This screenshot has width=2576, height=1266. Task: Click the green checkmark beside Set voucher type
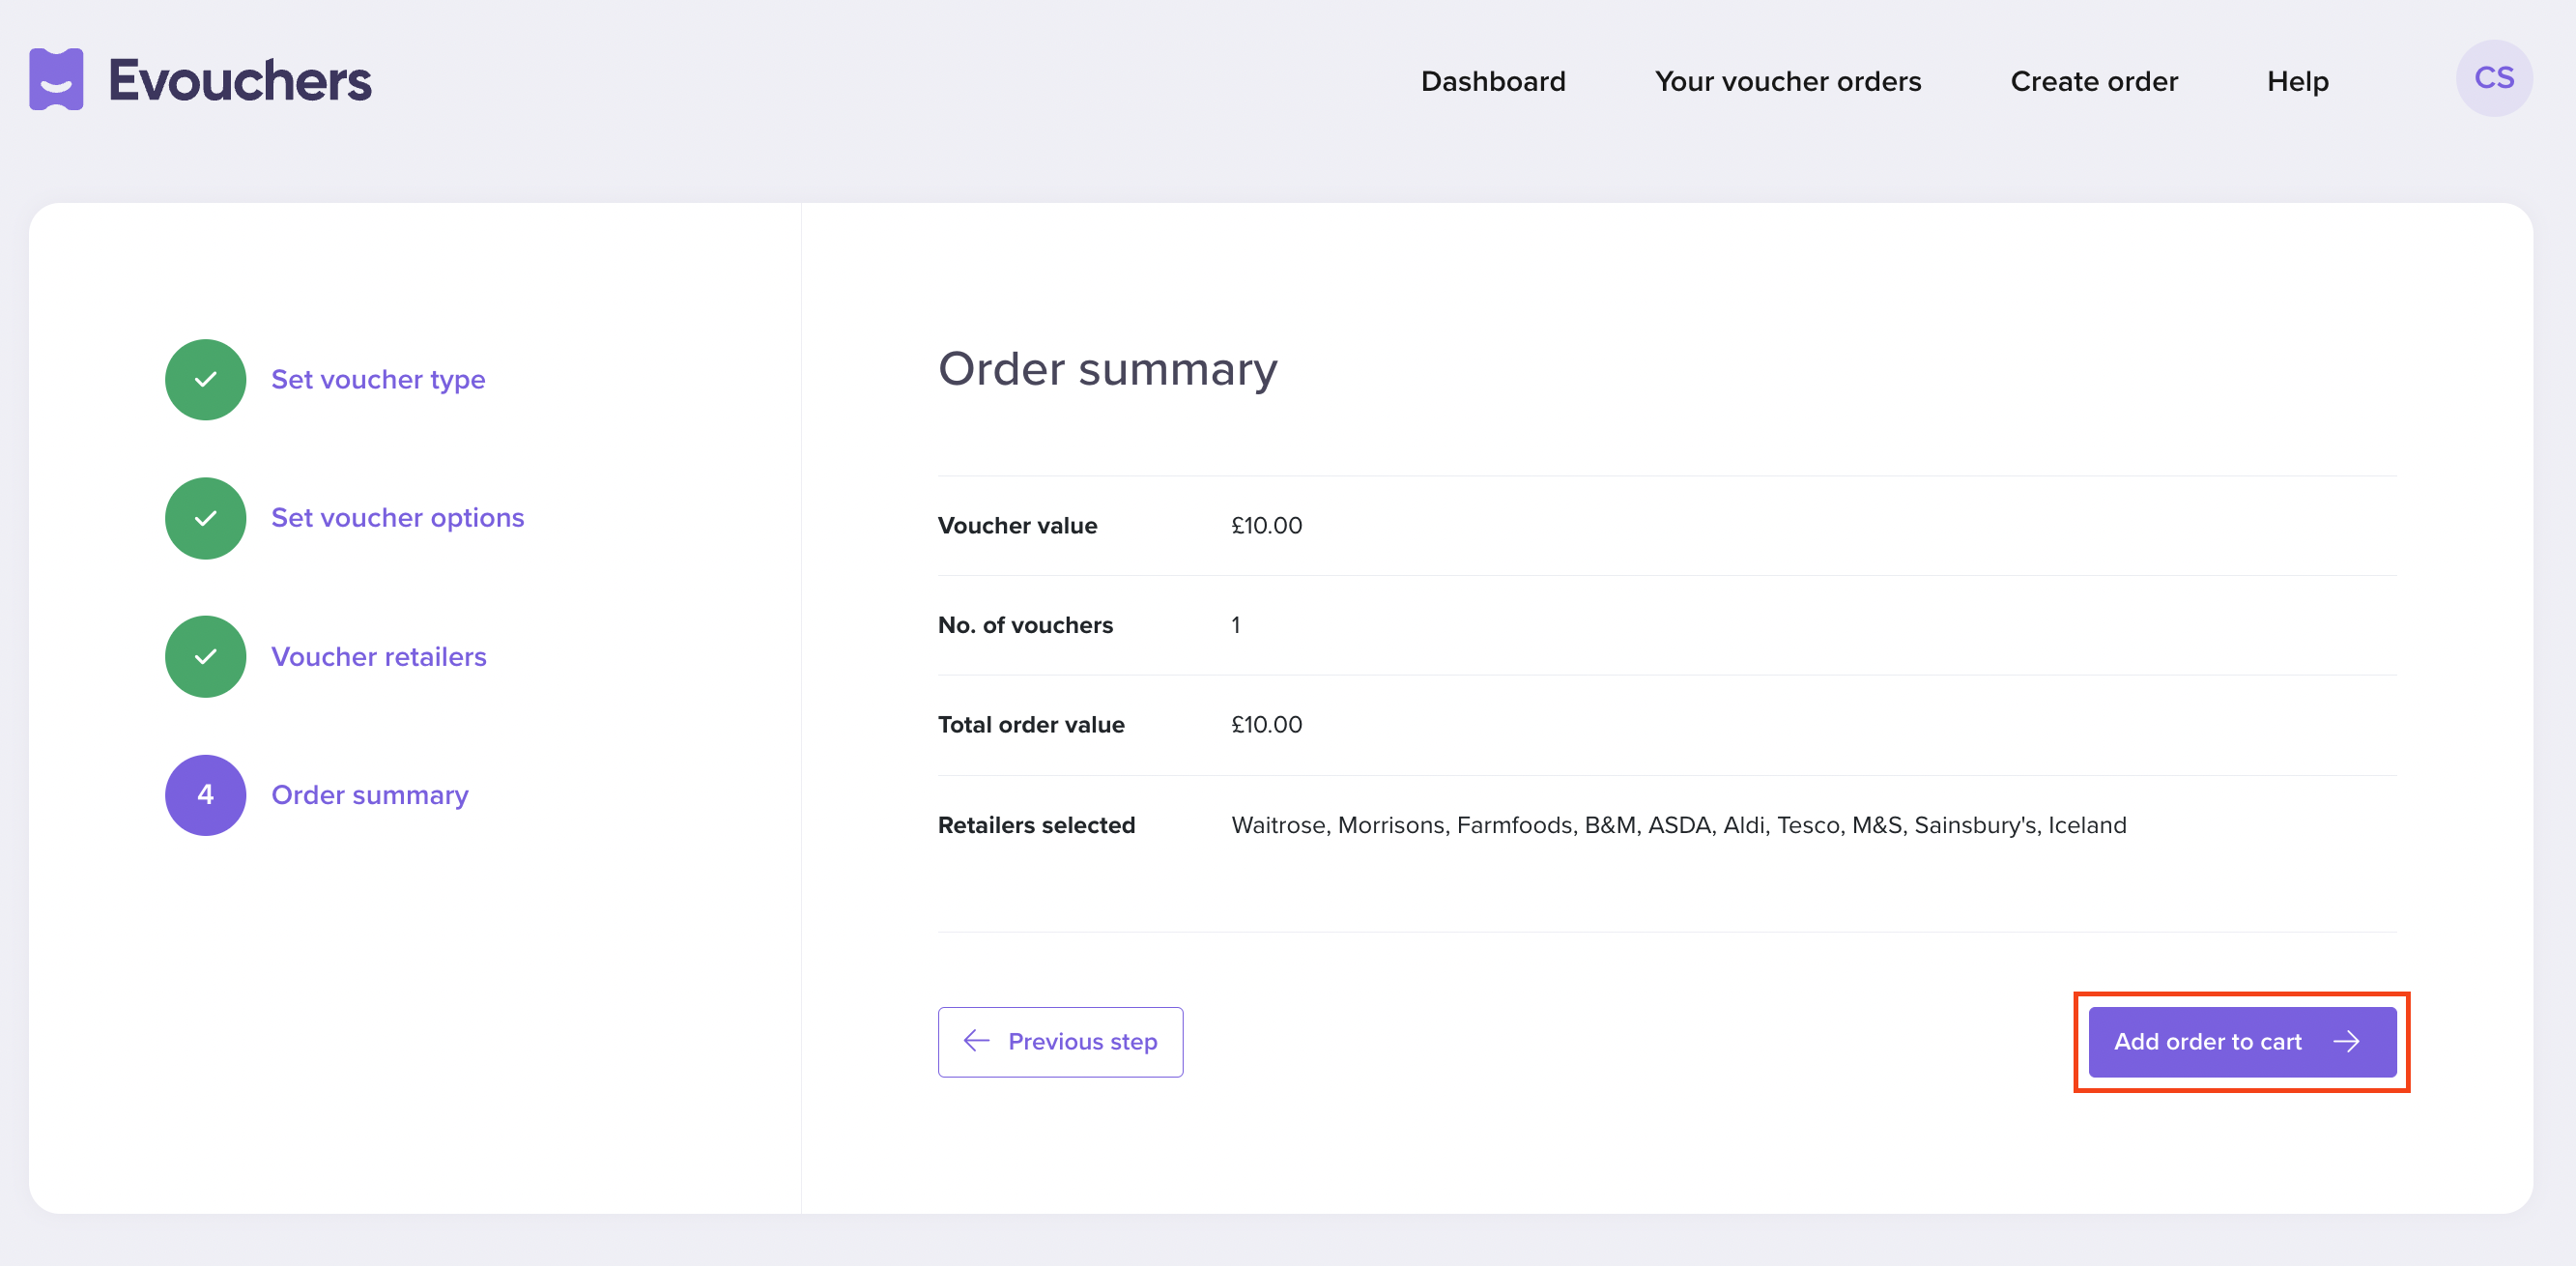[x=205, y=380]
